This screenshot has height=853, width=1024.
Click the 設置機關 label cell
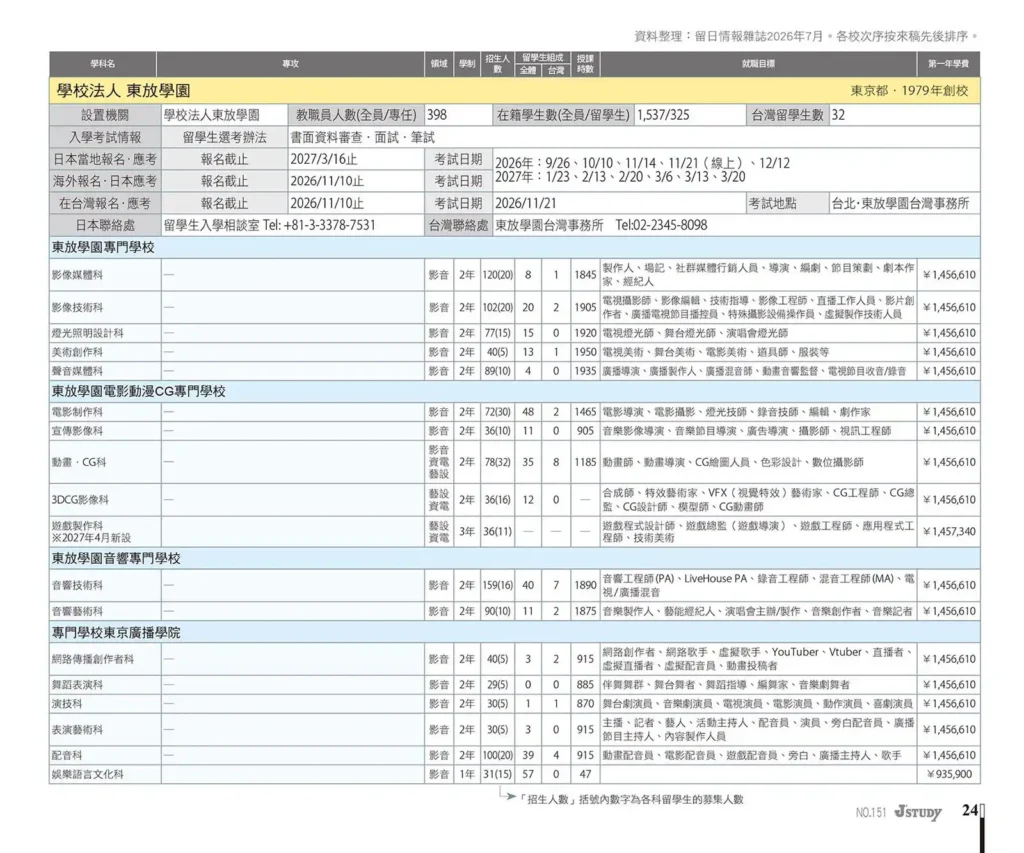click(x=105, y=116)
